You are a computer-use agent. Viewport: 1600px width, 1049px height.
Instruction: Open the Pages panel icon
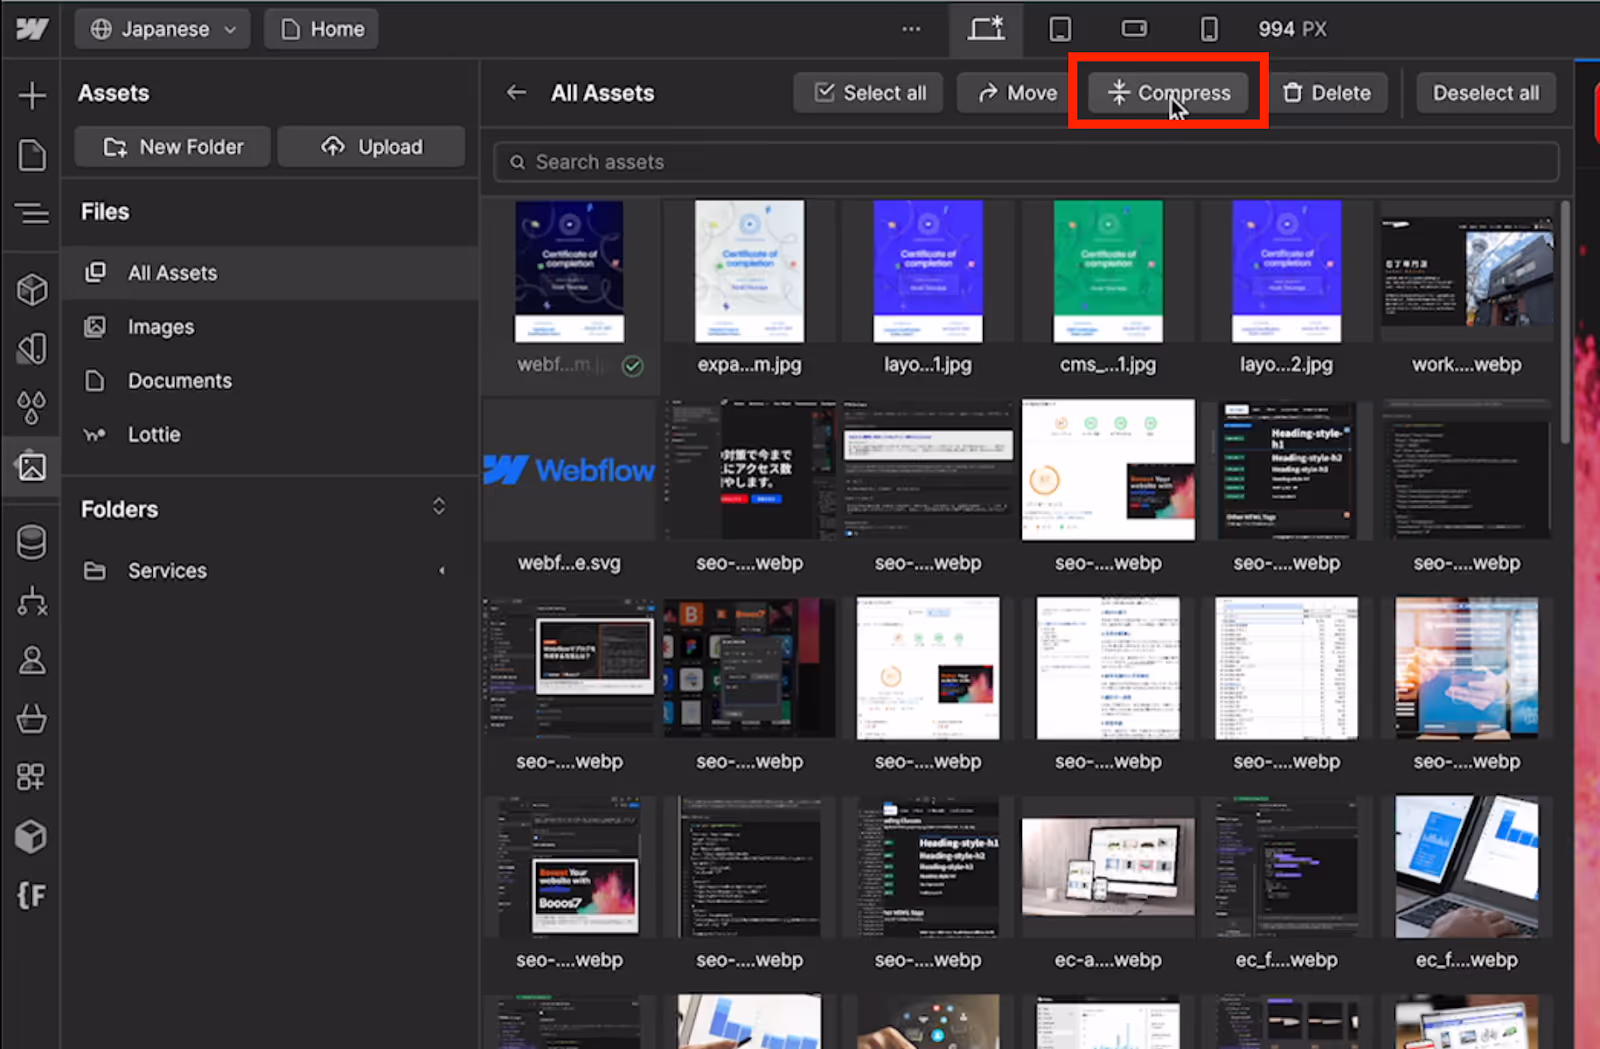pos(32,155)
